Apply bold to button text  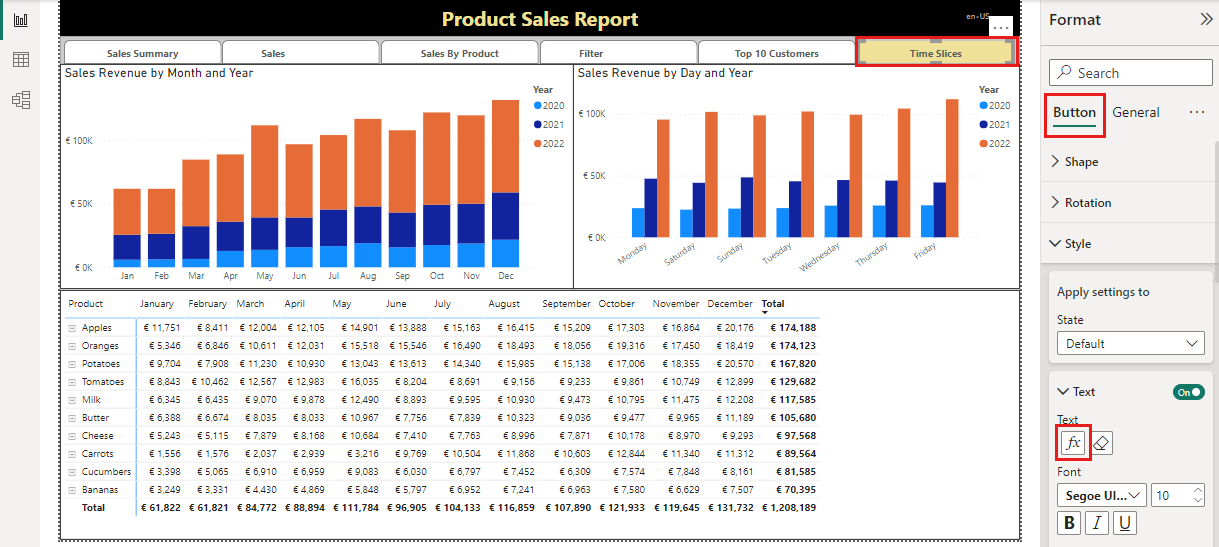[x=1071, y=522]
